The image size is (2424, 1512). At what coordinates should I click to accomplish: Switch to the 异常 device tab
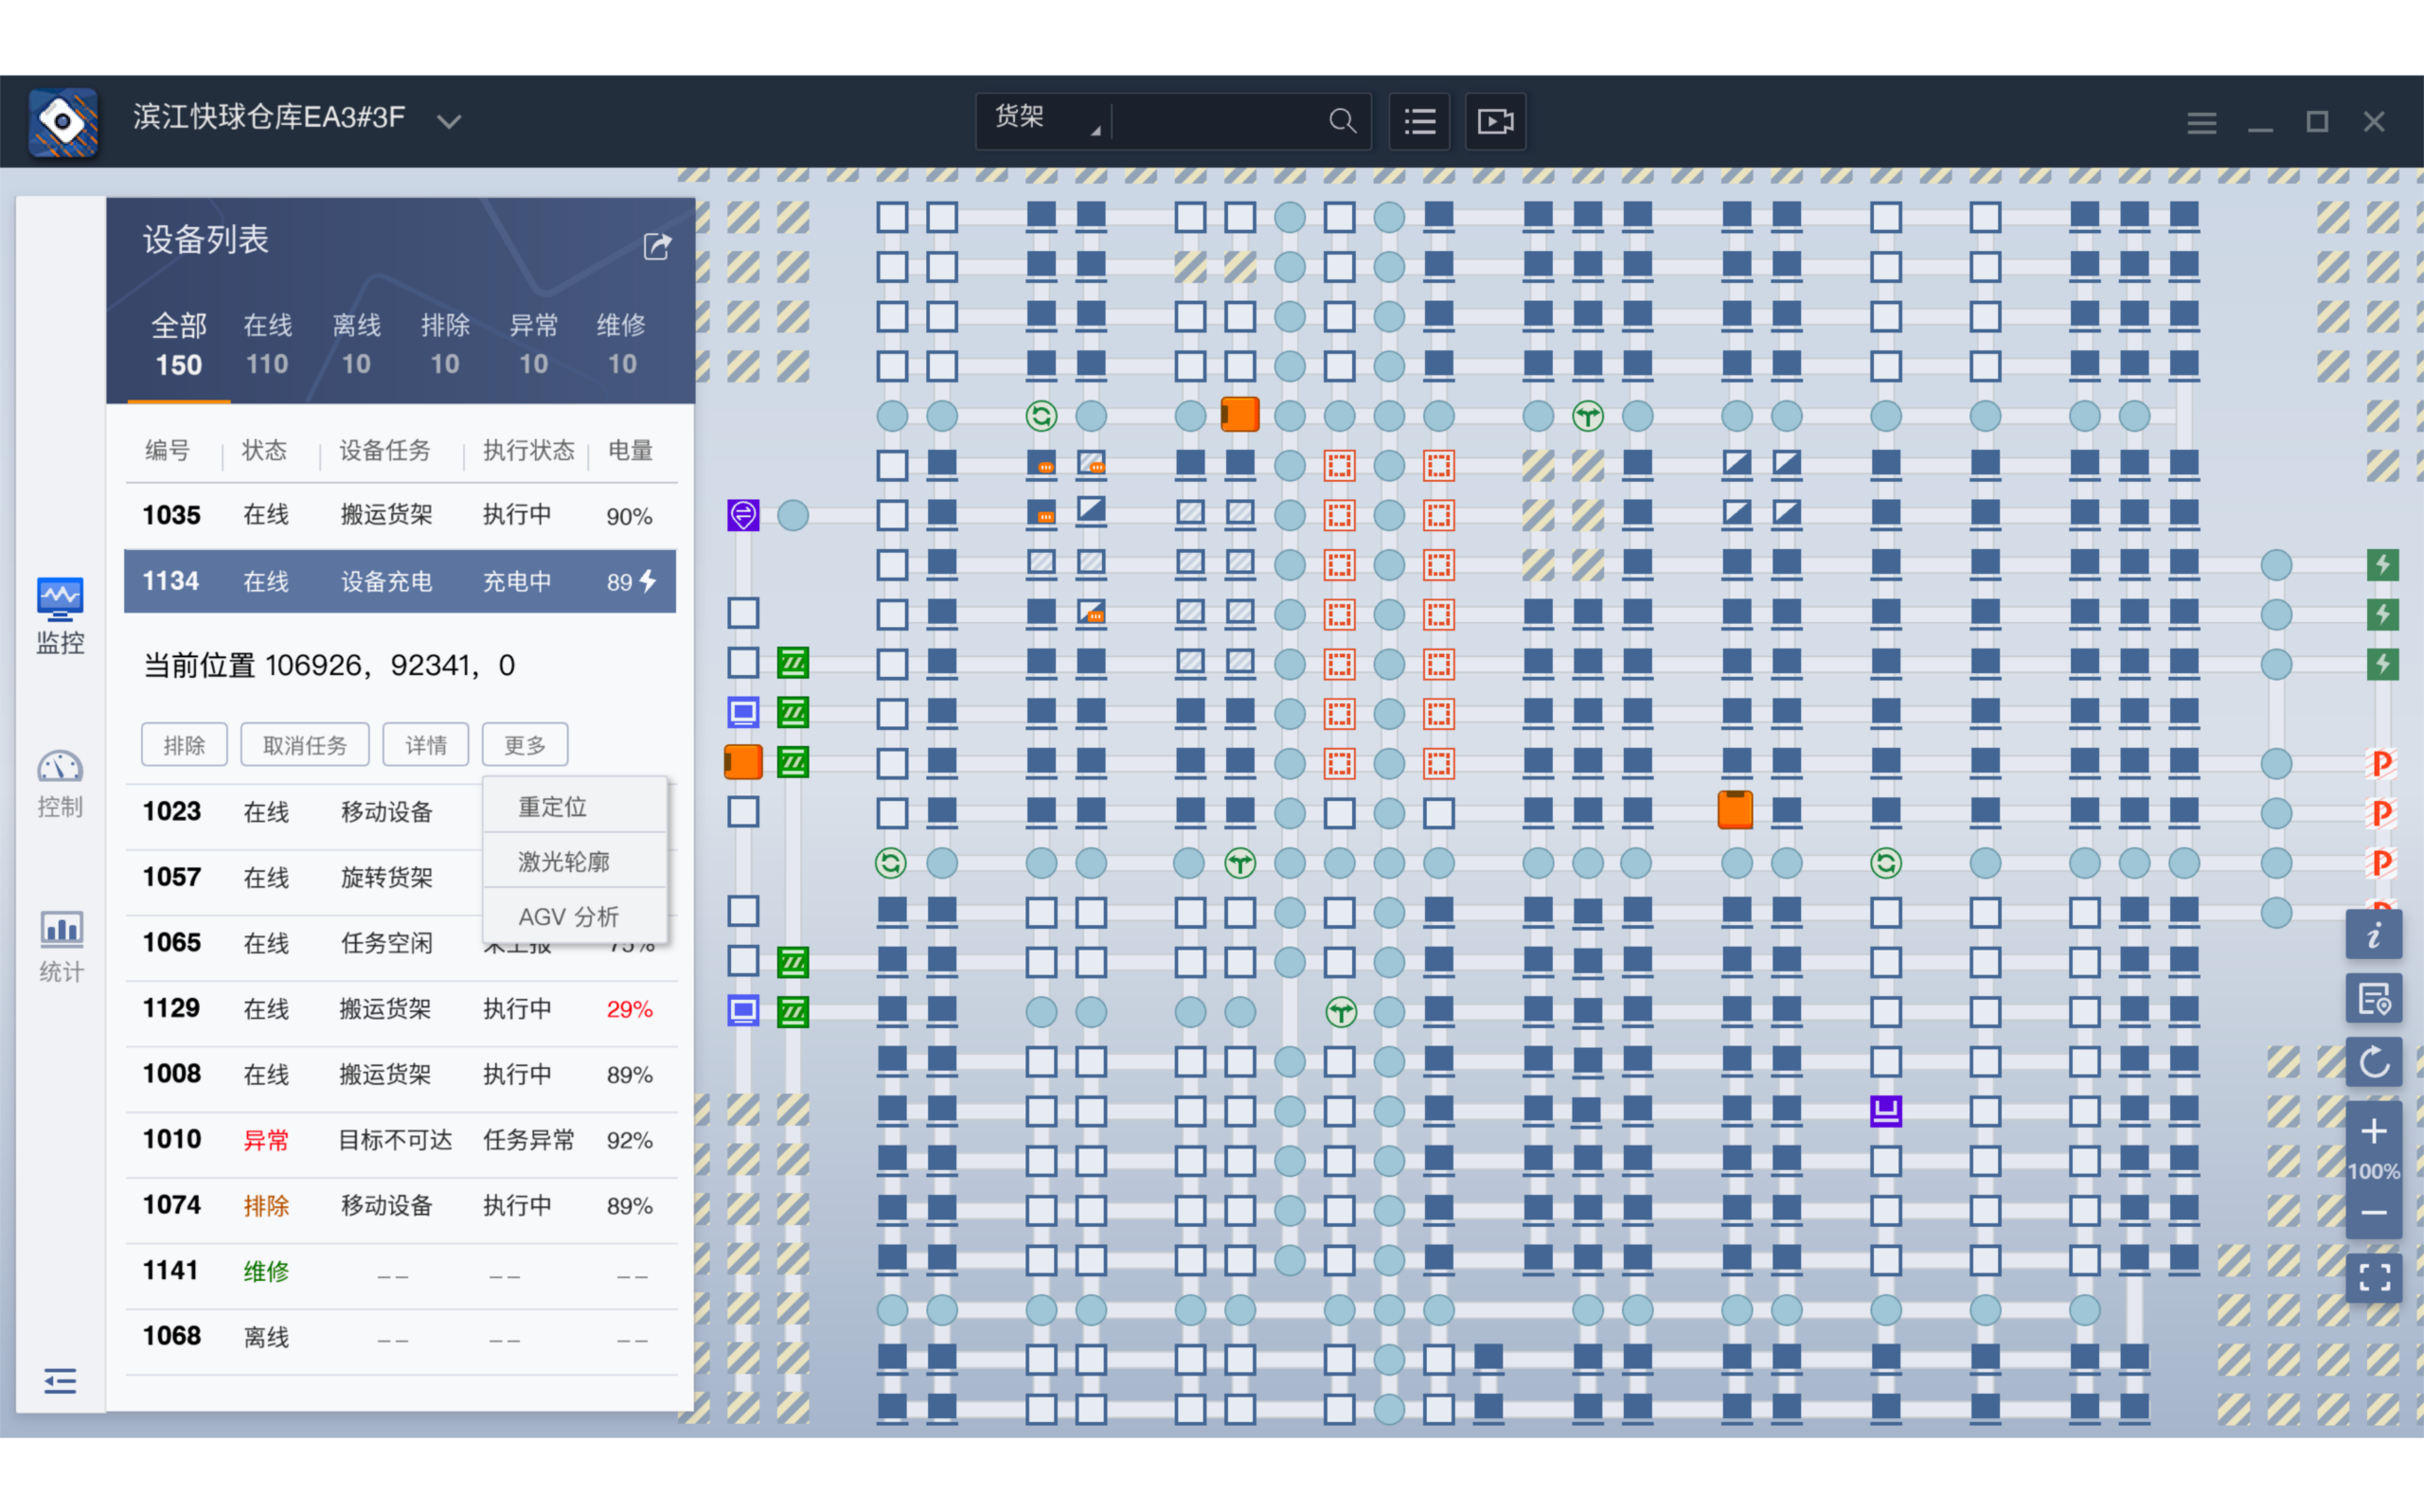pyautogui.click(x=533, y=344)
